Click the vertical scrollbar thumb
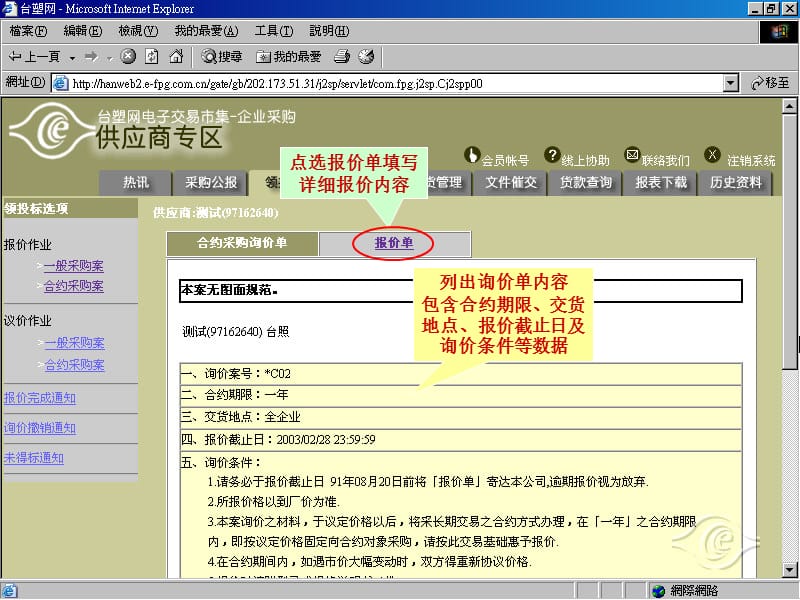Image resolution: width=800 pixels, height=600 pixels. pyautogui.click(x=789, y=241)
